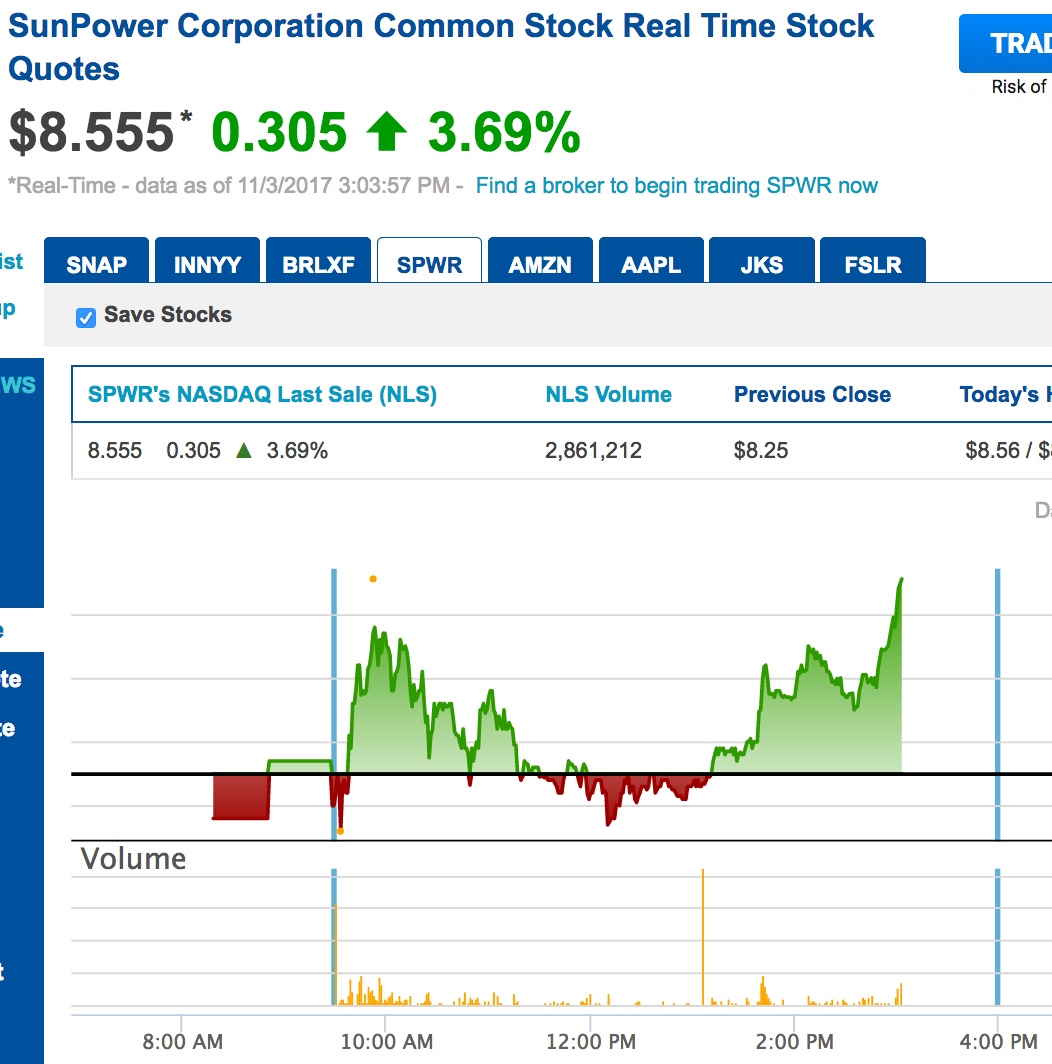Viewport: 1052px width, 1064px height.
Task: Click the Previous Close column header
Action: click(812, 394)
